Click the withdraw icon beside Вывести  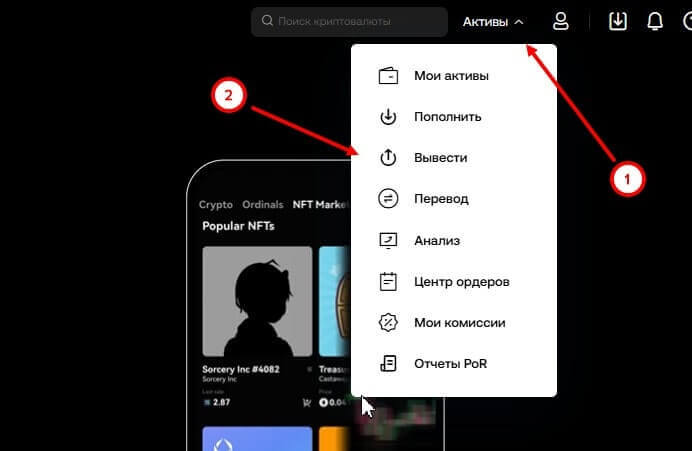(388, 158)
